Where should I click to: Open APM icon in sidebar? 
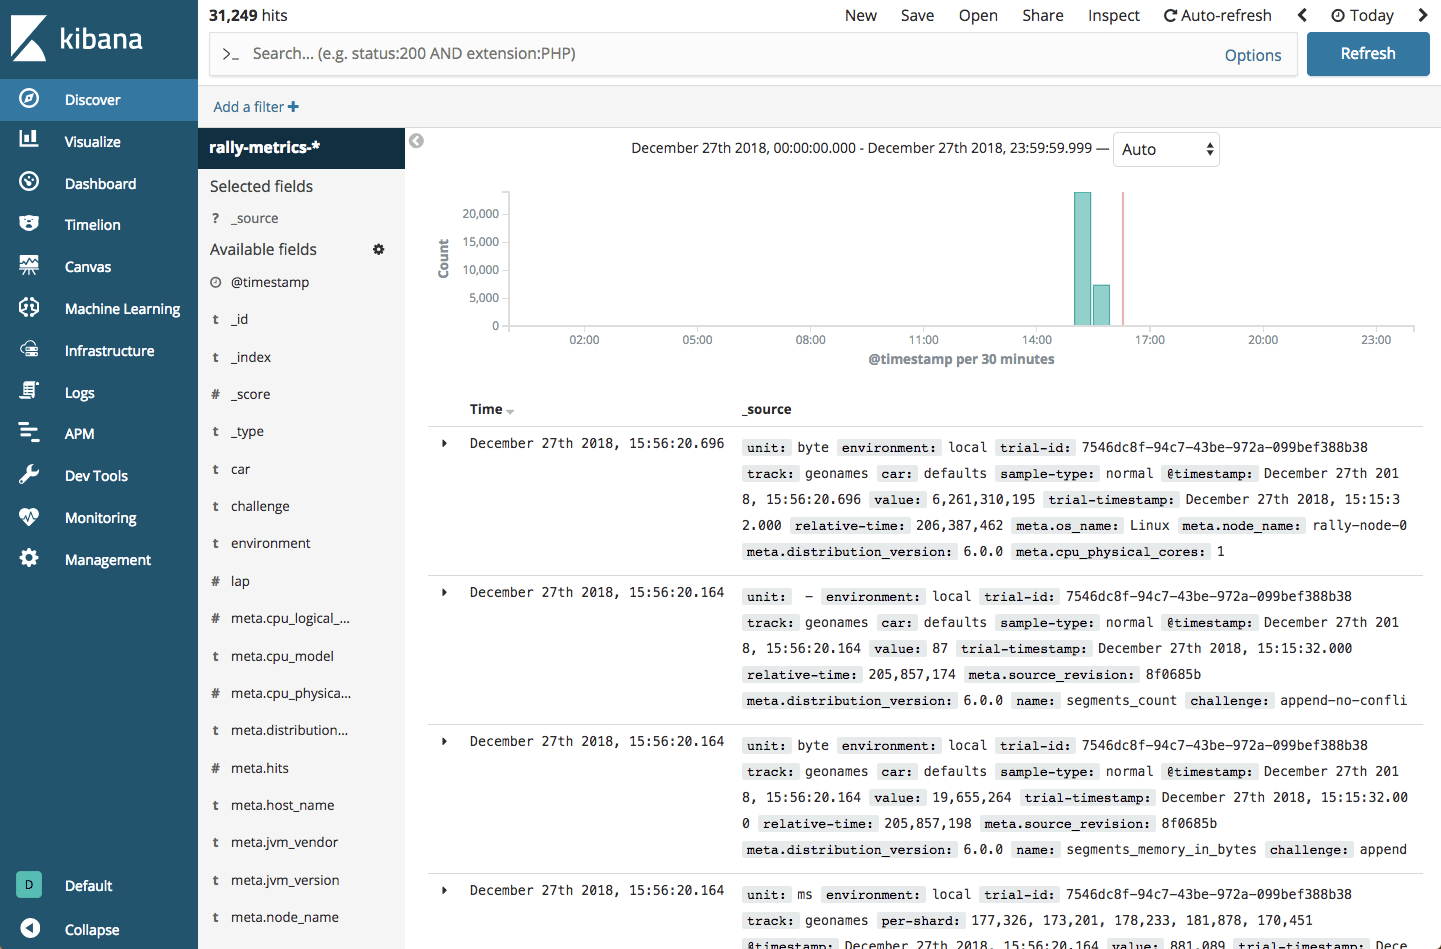click(x=29, y=433)
